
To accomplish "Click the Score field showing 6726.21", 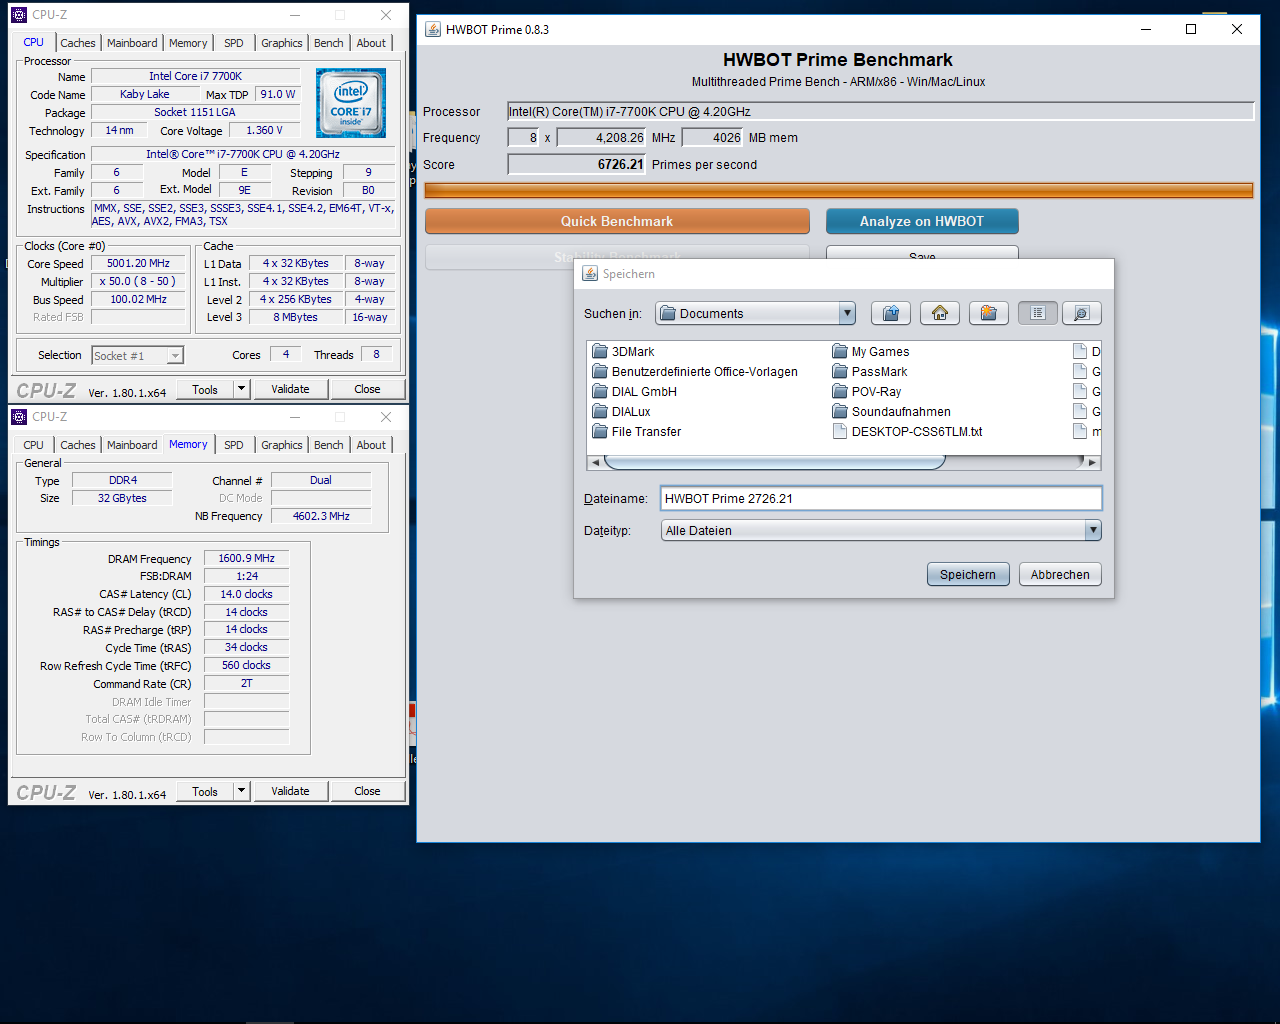I will (x=577, y=164).
